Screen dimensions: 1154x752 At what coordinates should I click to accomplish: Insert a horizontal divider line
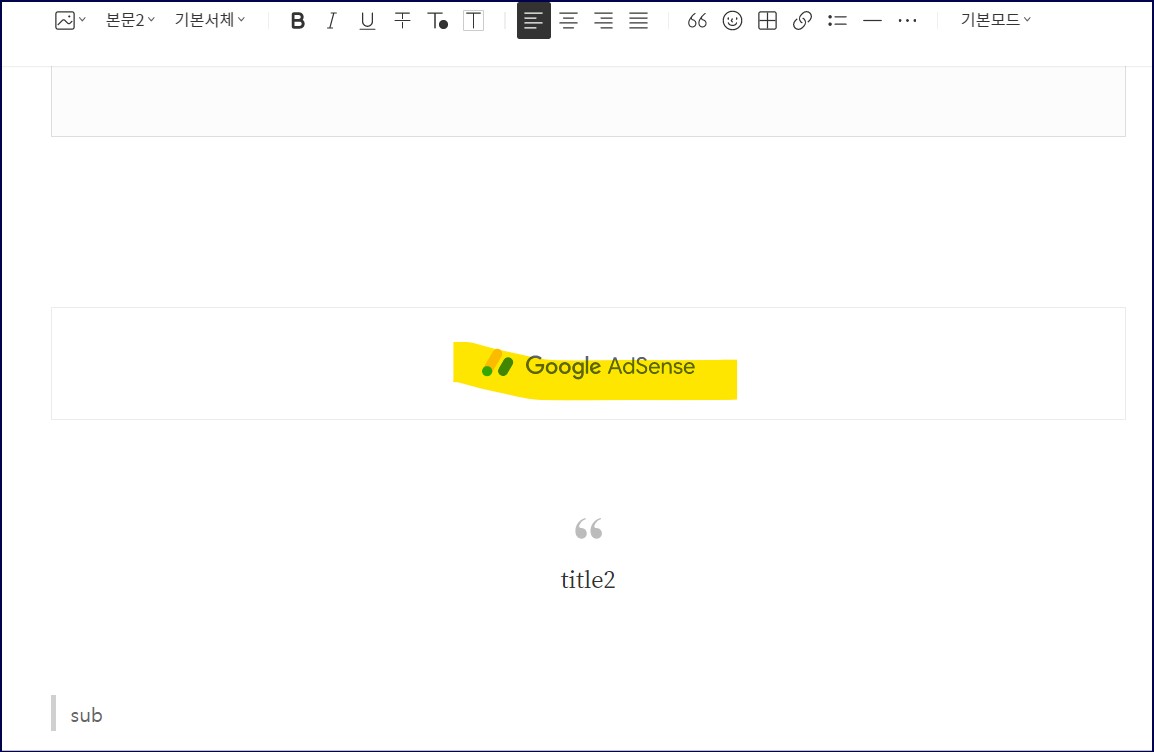872,21
